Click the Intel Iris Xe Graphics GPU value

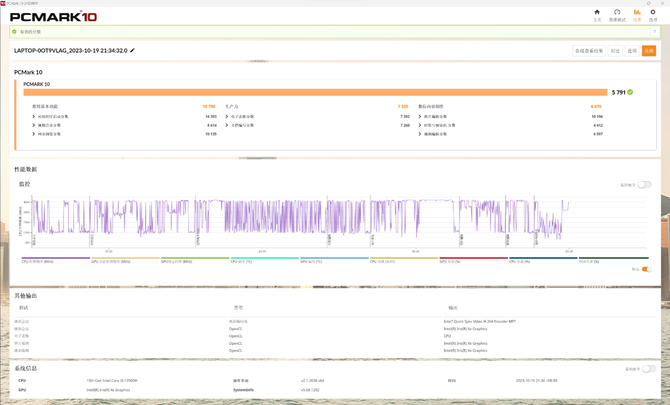(x=108, y=390)
